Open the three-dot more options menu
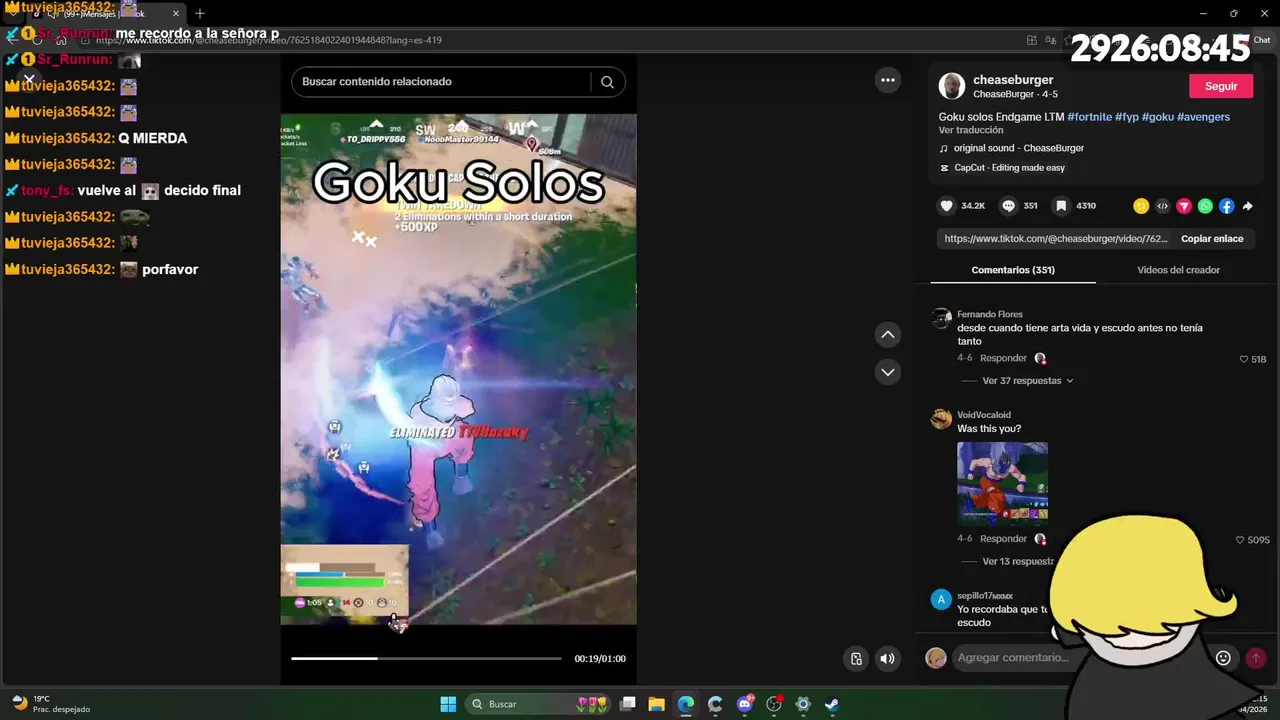1280x720 pixels. pyautogui.click(x=888, y=80)
